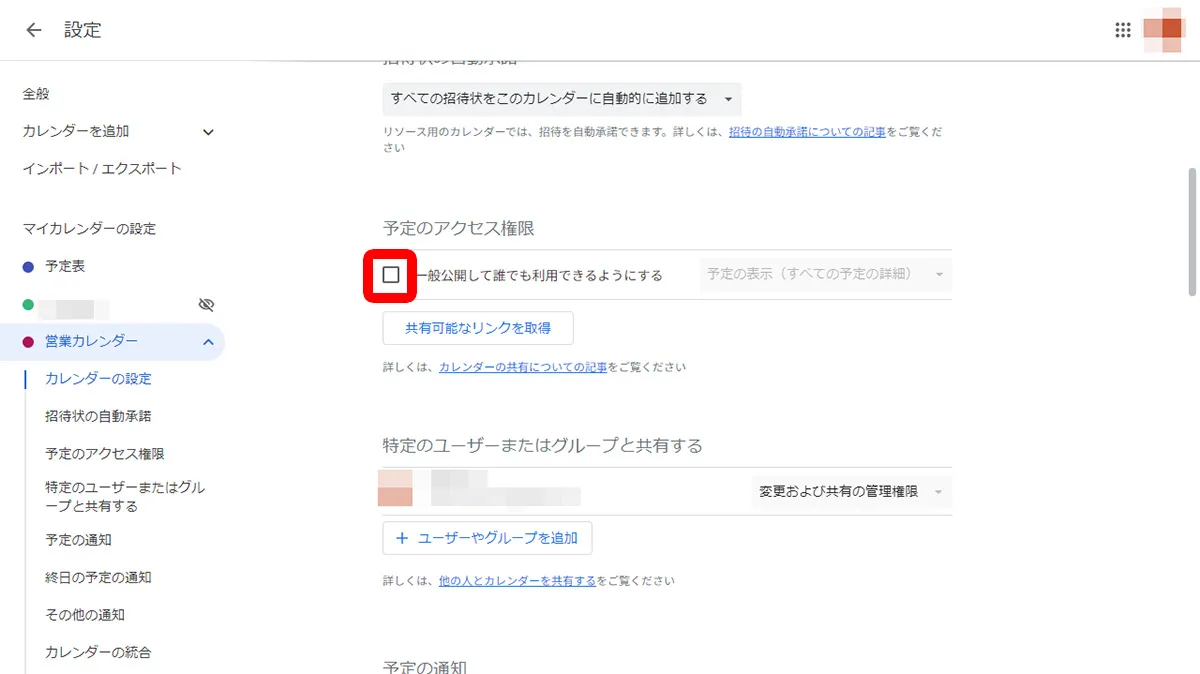Show the hidden calendar via the eye icon
This screenshot has width=1200, height=674.
206,304
